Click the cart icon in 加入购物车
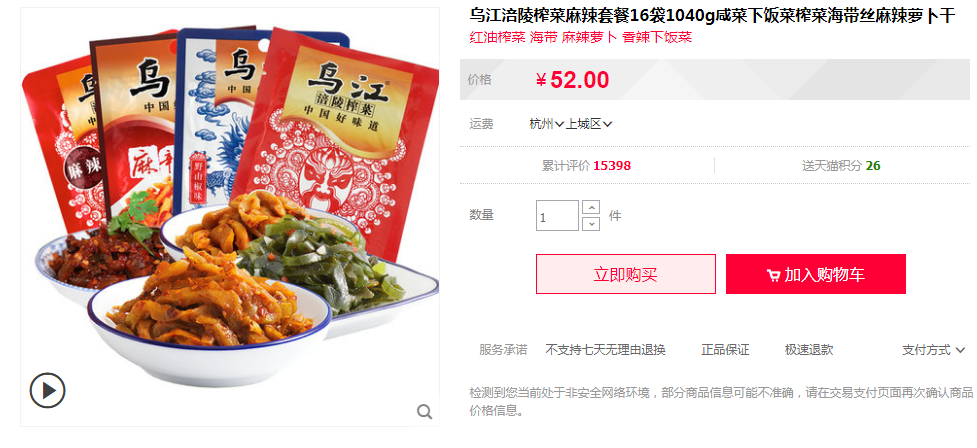 [773, 275]
